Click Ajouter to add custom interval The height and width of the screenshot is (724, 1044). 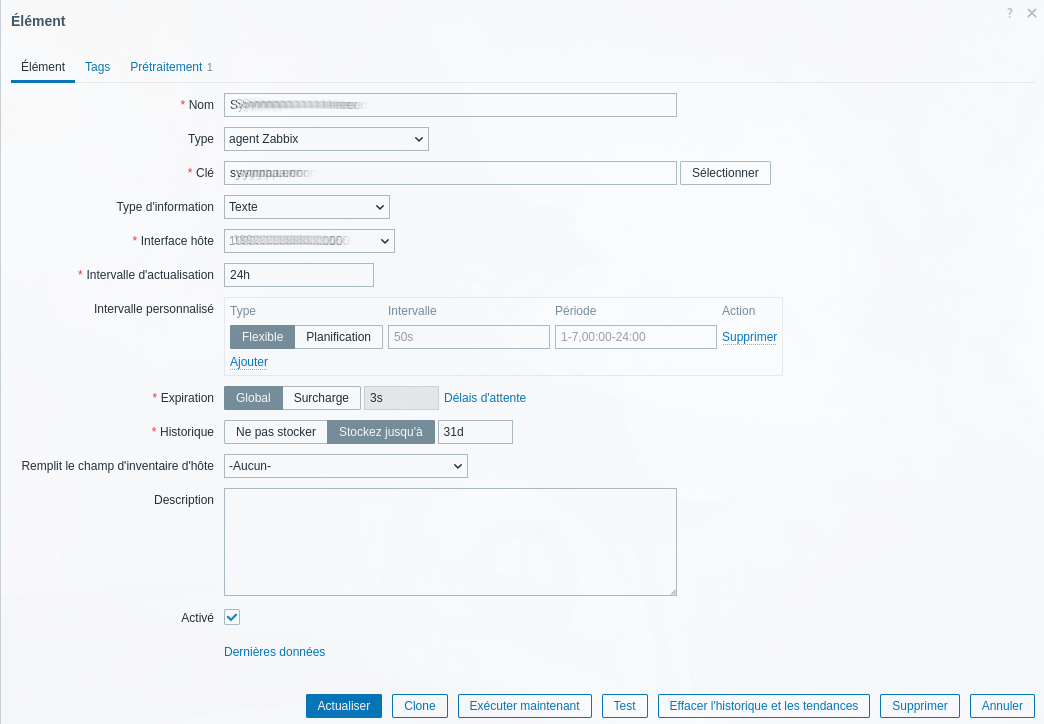click(249, 362)
